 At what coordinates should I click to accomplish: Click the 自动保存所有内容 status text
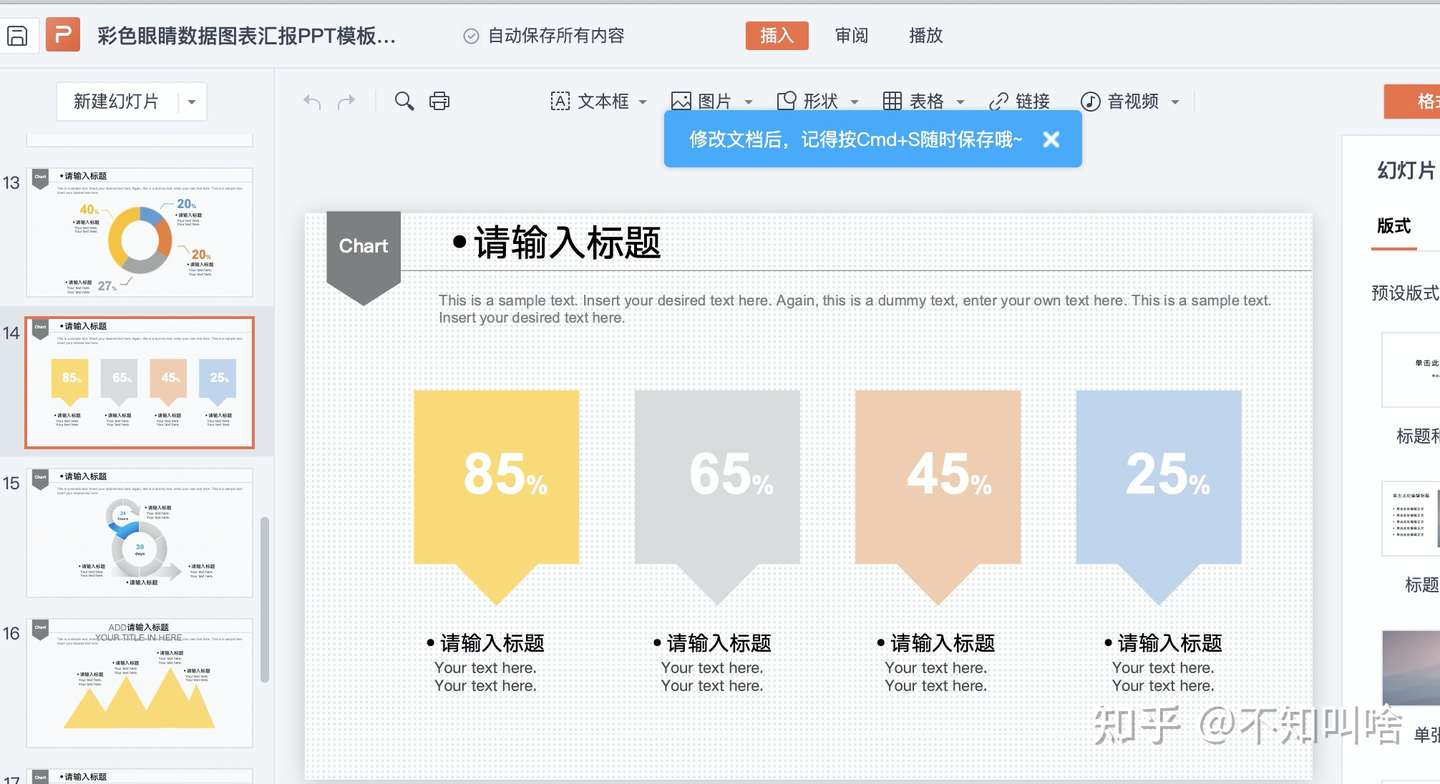pos(556,36)
